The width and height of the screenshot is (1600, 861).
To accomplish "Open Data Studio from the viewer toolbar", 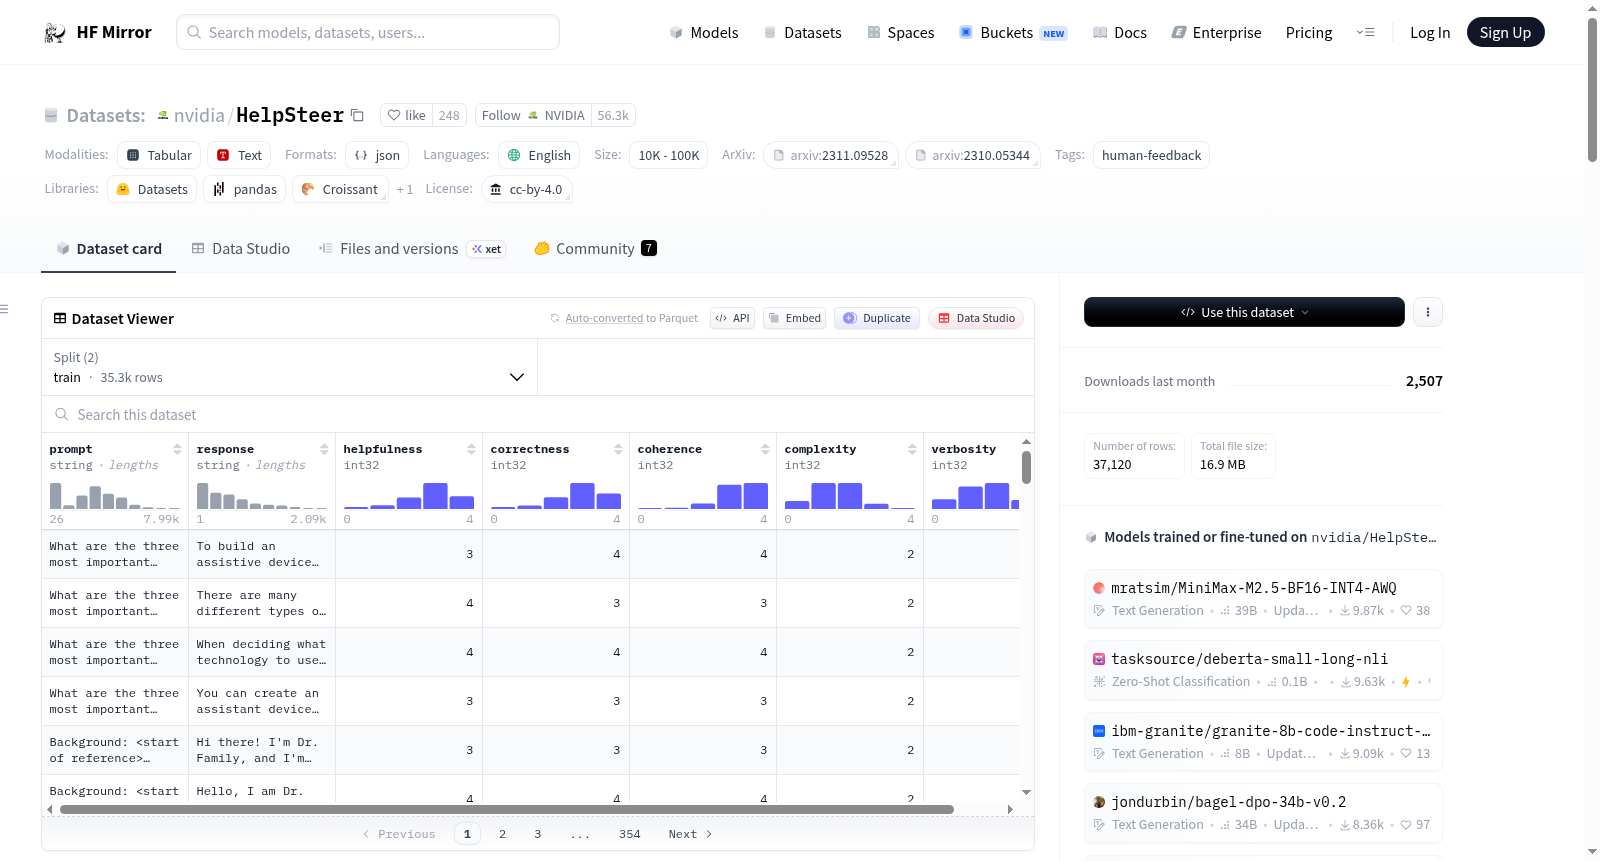I will (976, 318).
